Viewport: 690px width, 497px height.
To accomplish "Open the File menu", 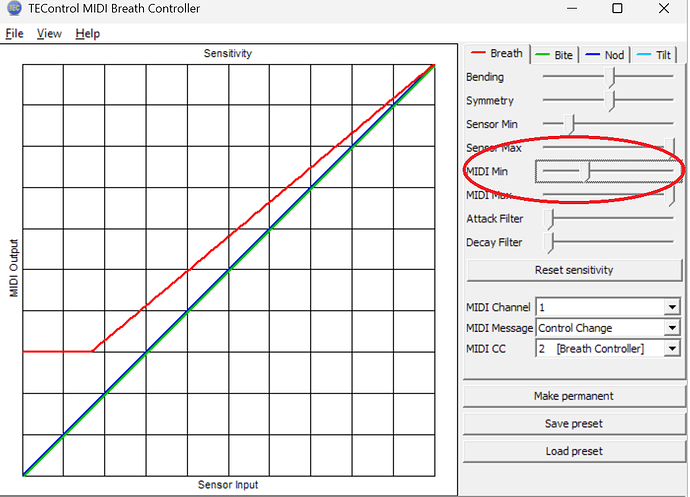I will 14,33.
